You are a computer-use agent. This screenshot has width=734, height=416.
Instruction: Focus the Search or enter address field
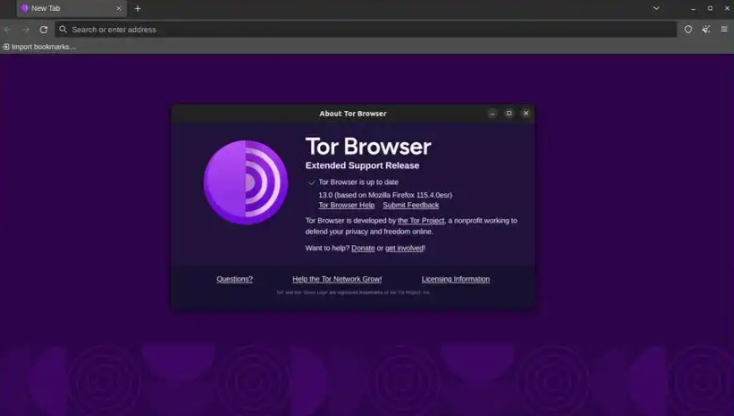coord(360,29)
